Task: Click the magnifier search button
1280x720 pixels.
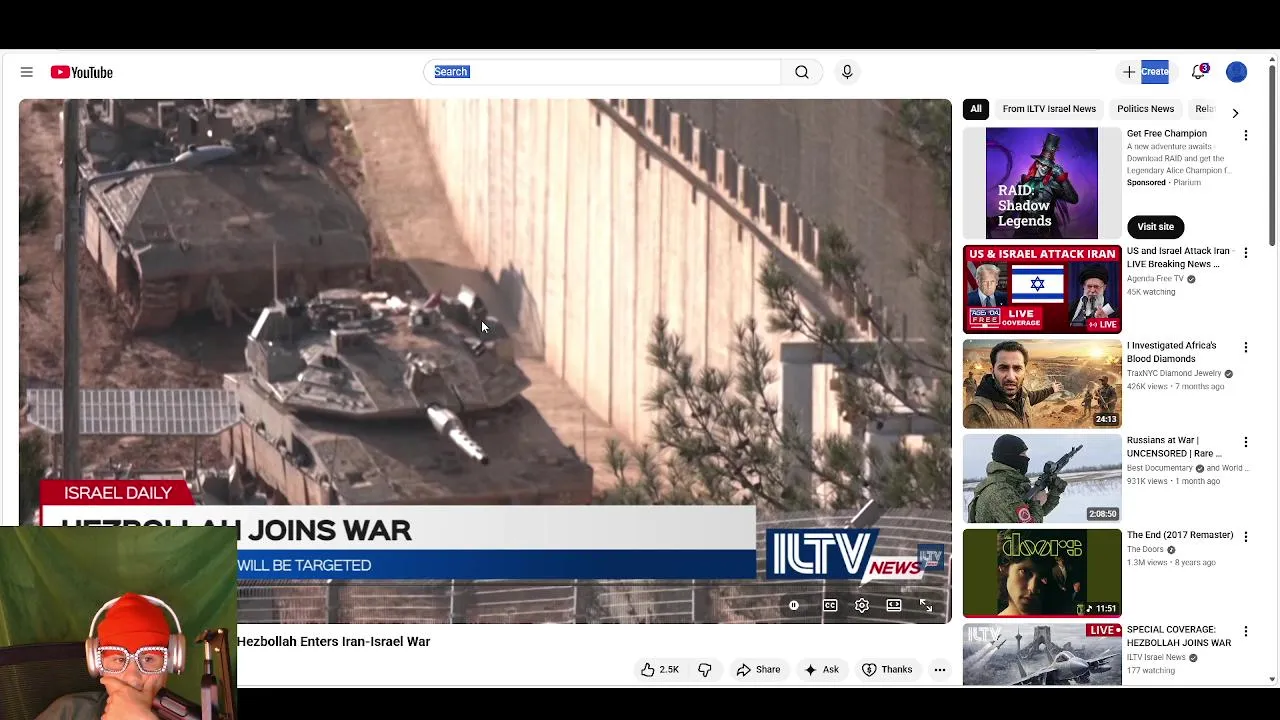Action: (802, 72)
